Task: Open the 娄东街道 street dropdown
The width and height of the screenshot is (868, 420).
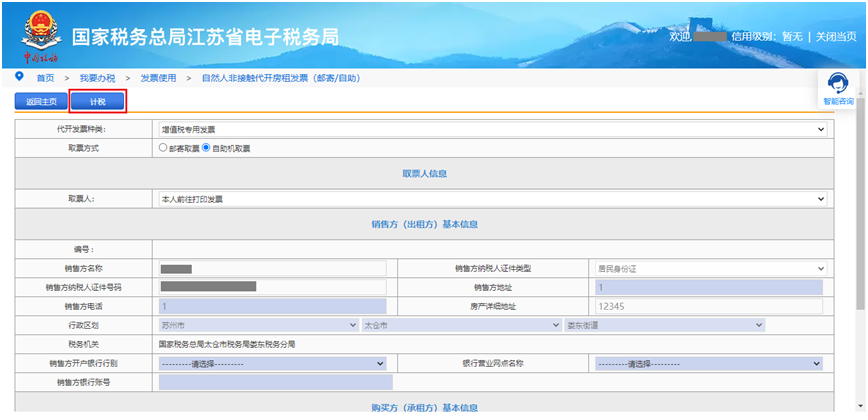Action: pos(664,325)
